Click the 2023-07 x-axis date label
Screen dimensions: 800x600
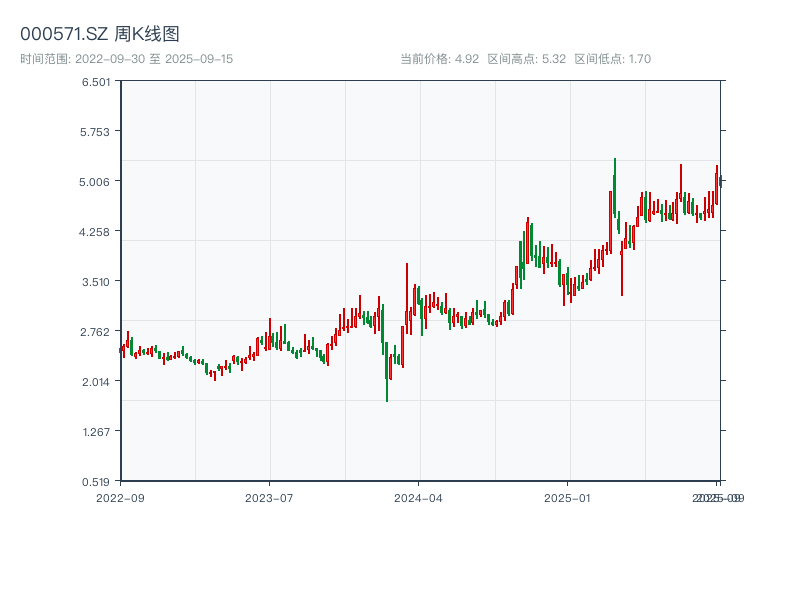tap(270, 497)
